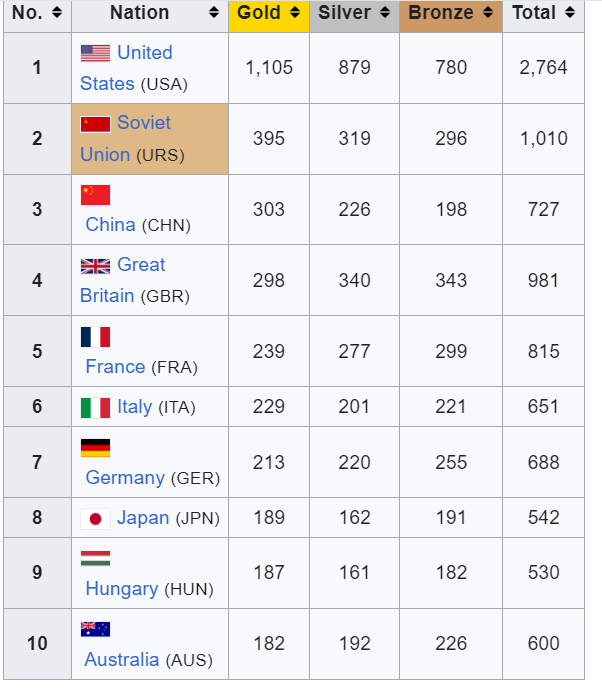
Task: Click the Japan flag icon
Action: point(95,519)
